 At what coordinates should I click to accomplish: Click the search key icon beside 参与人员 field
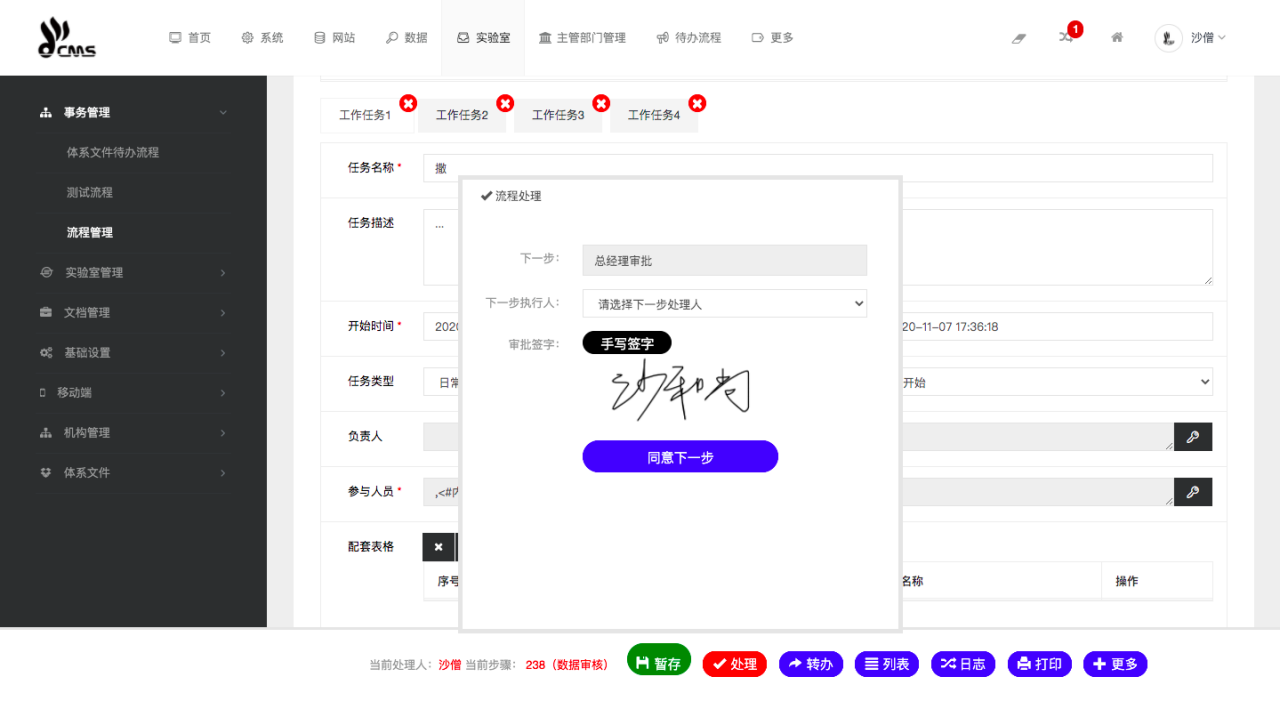pyautogui.click(x=1192, y=492)
